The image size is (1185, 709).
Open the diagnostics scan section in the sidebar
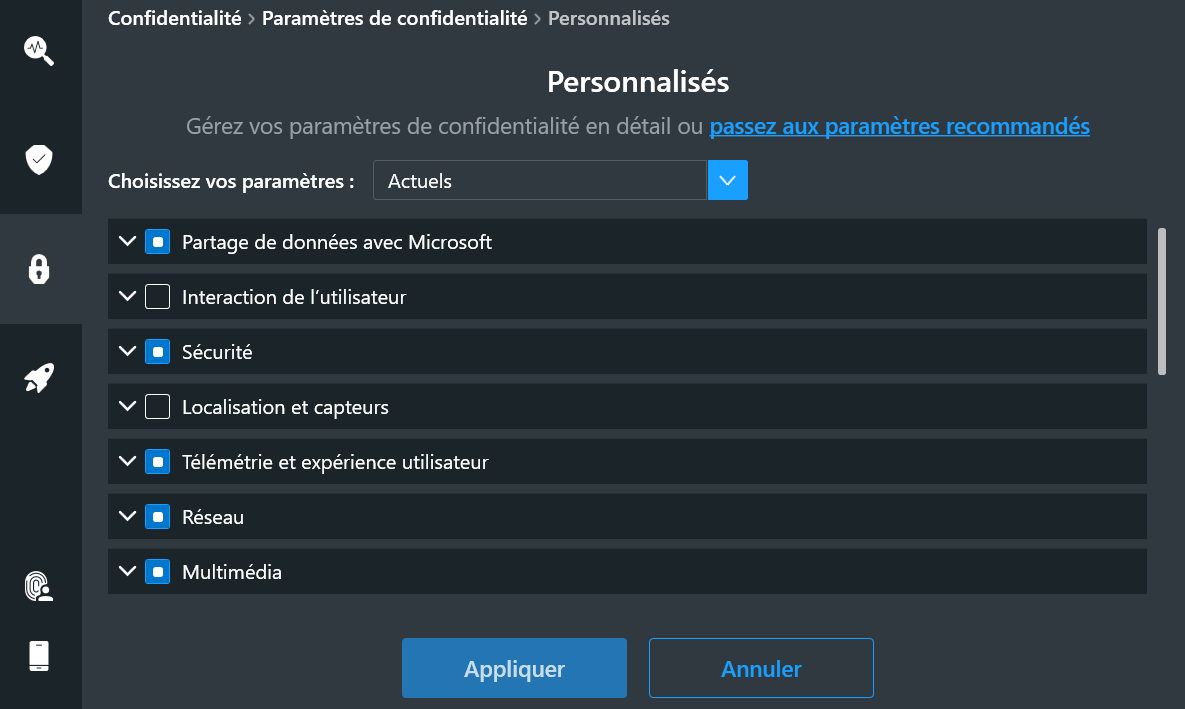[x=39, y=50]
